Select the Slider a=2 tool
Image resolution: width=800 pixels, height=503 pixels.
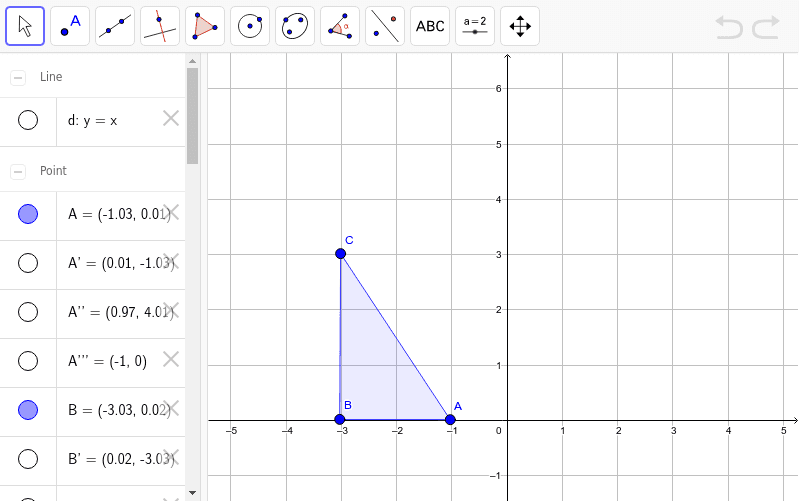coord(475,26)
